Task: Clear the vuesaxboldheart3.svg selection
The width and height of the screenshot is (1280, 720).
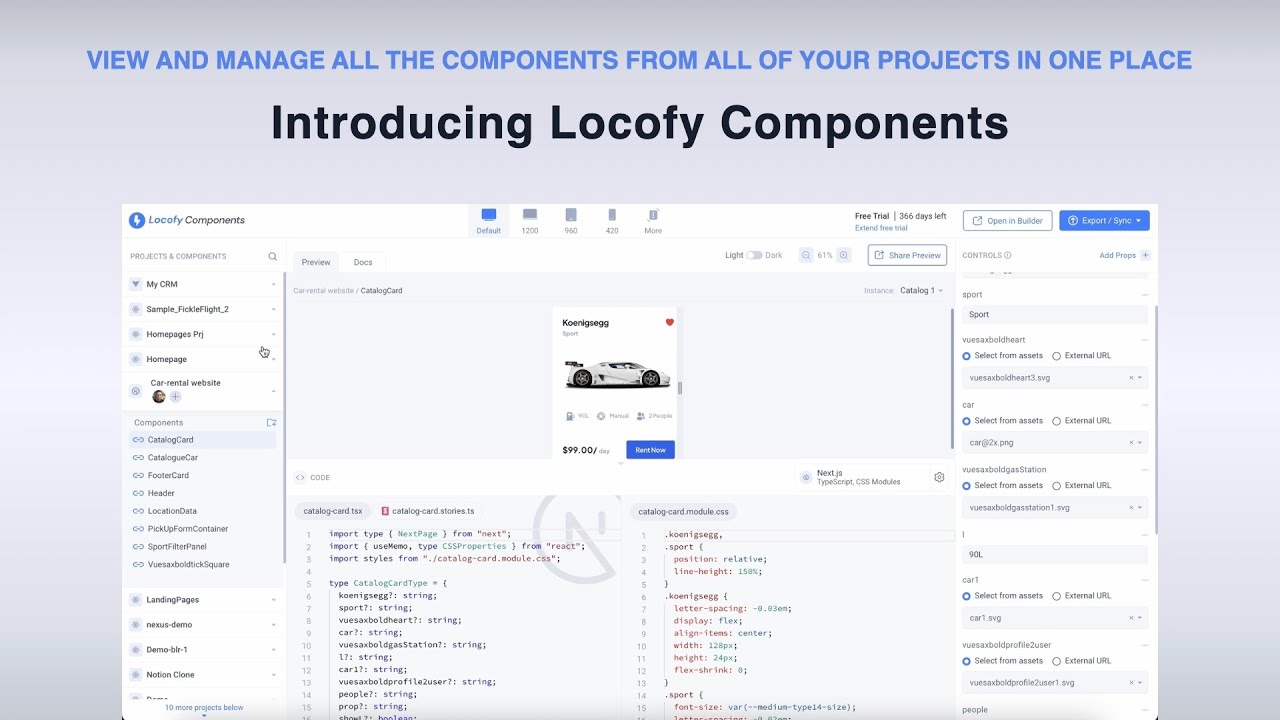Action: tap(1132, 378)
